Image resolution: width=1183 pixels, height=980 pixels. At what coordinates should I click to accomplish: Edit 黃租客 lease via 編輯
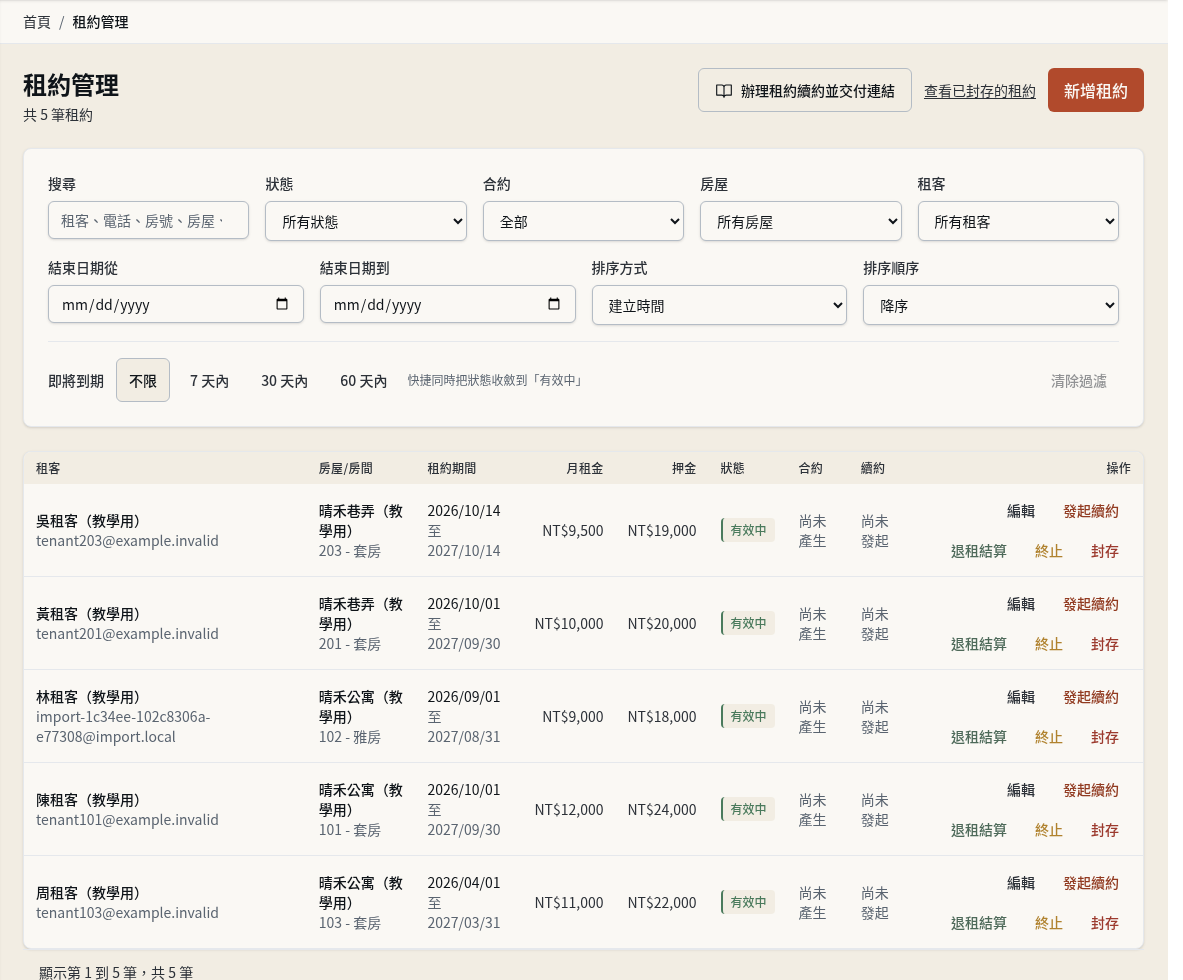click(x=1021, y=604)
